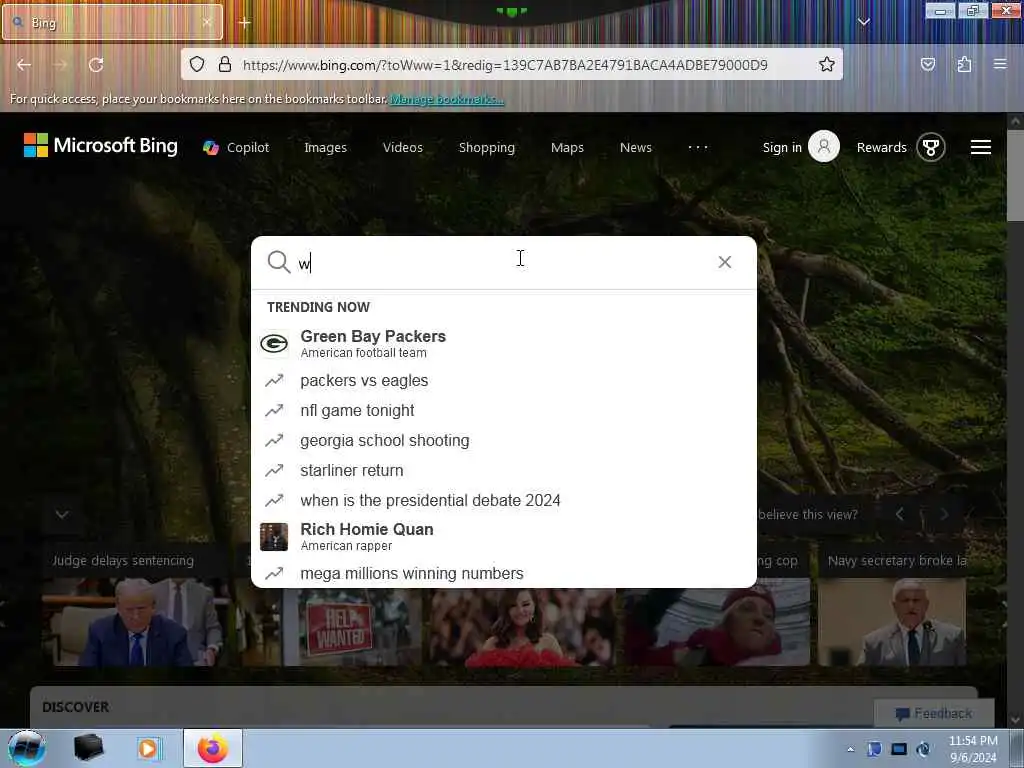Screen dimensions: 1024x768
Task: Click the padlock site info icon
Action: click(225, 64)
